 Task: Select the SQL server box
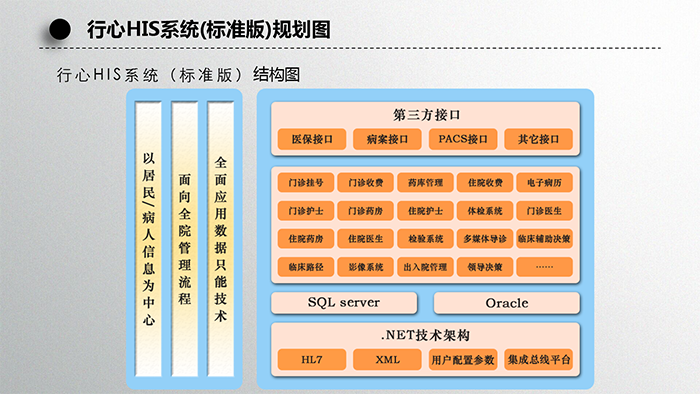click(344, 303)
